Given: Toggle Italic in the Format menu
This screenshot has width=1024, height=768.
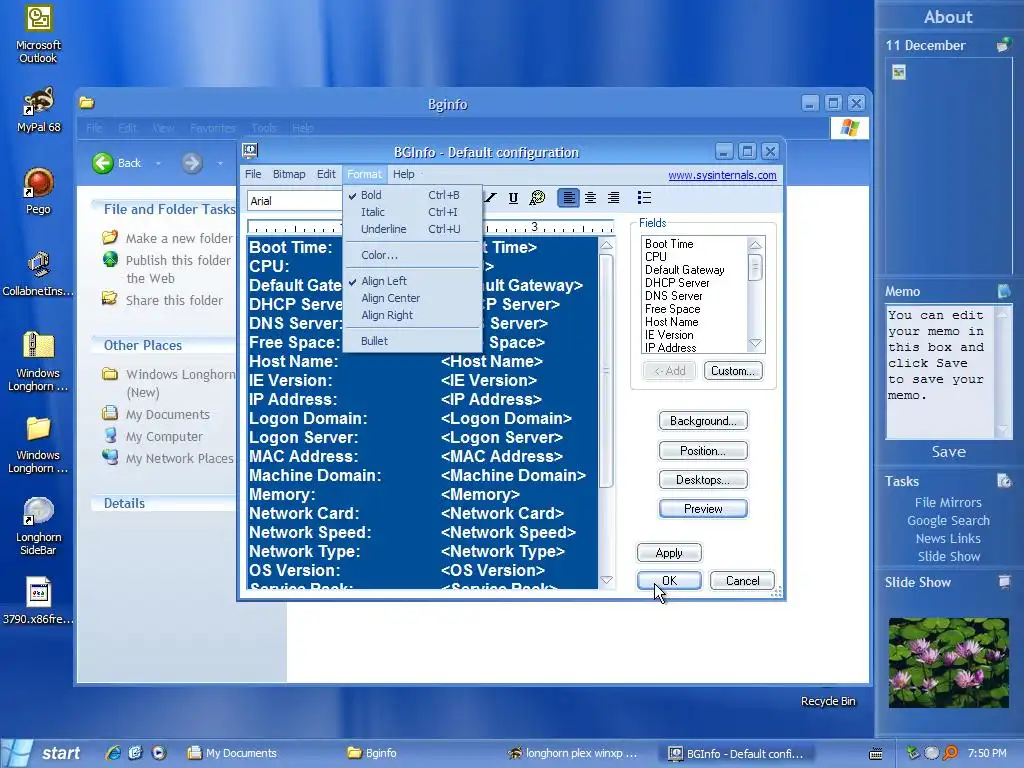Looking at the screenshot, I should tap(413, 212).
